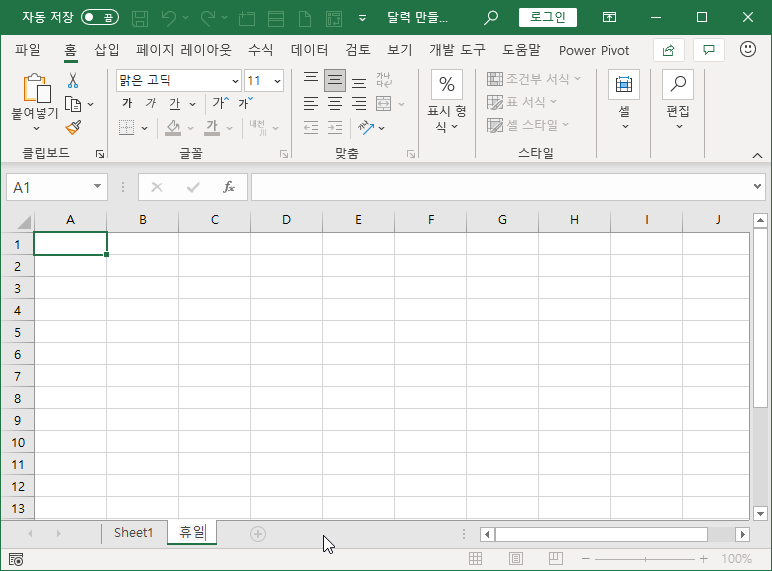Open the 셀 cells group button
772x571 pixels.
tap(624, 100)
